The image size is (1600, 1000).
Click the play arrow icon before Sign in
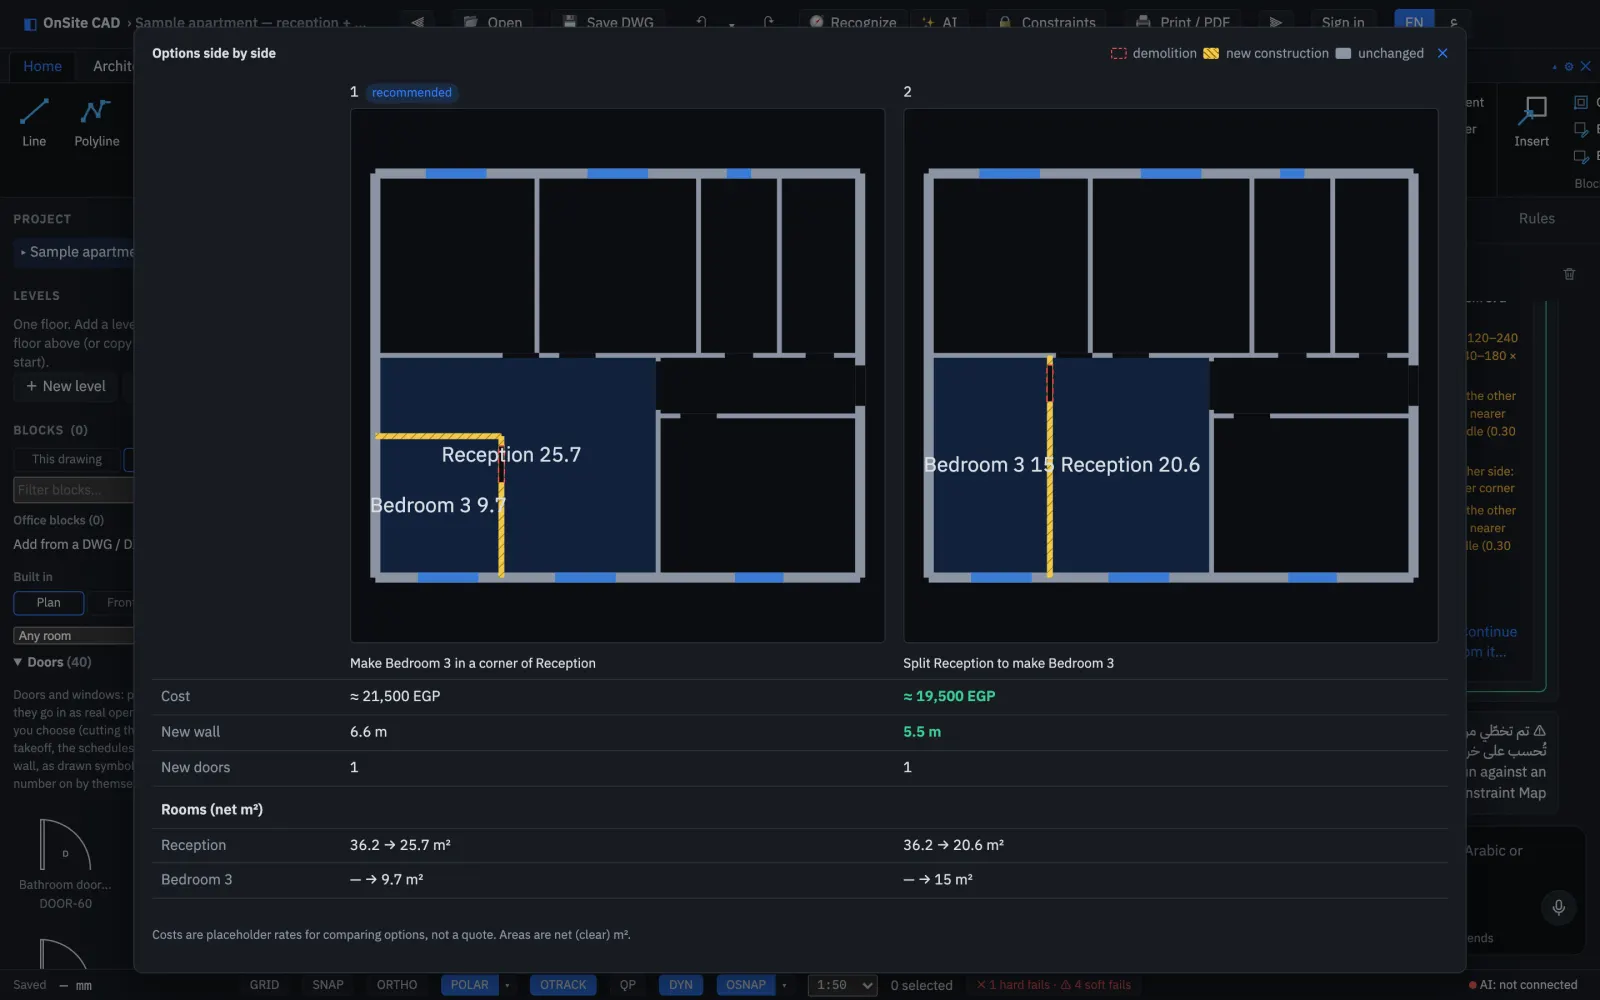coord(1275,22)
